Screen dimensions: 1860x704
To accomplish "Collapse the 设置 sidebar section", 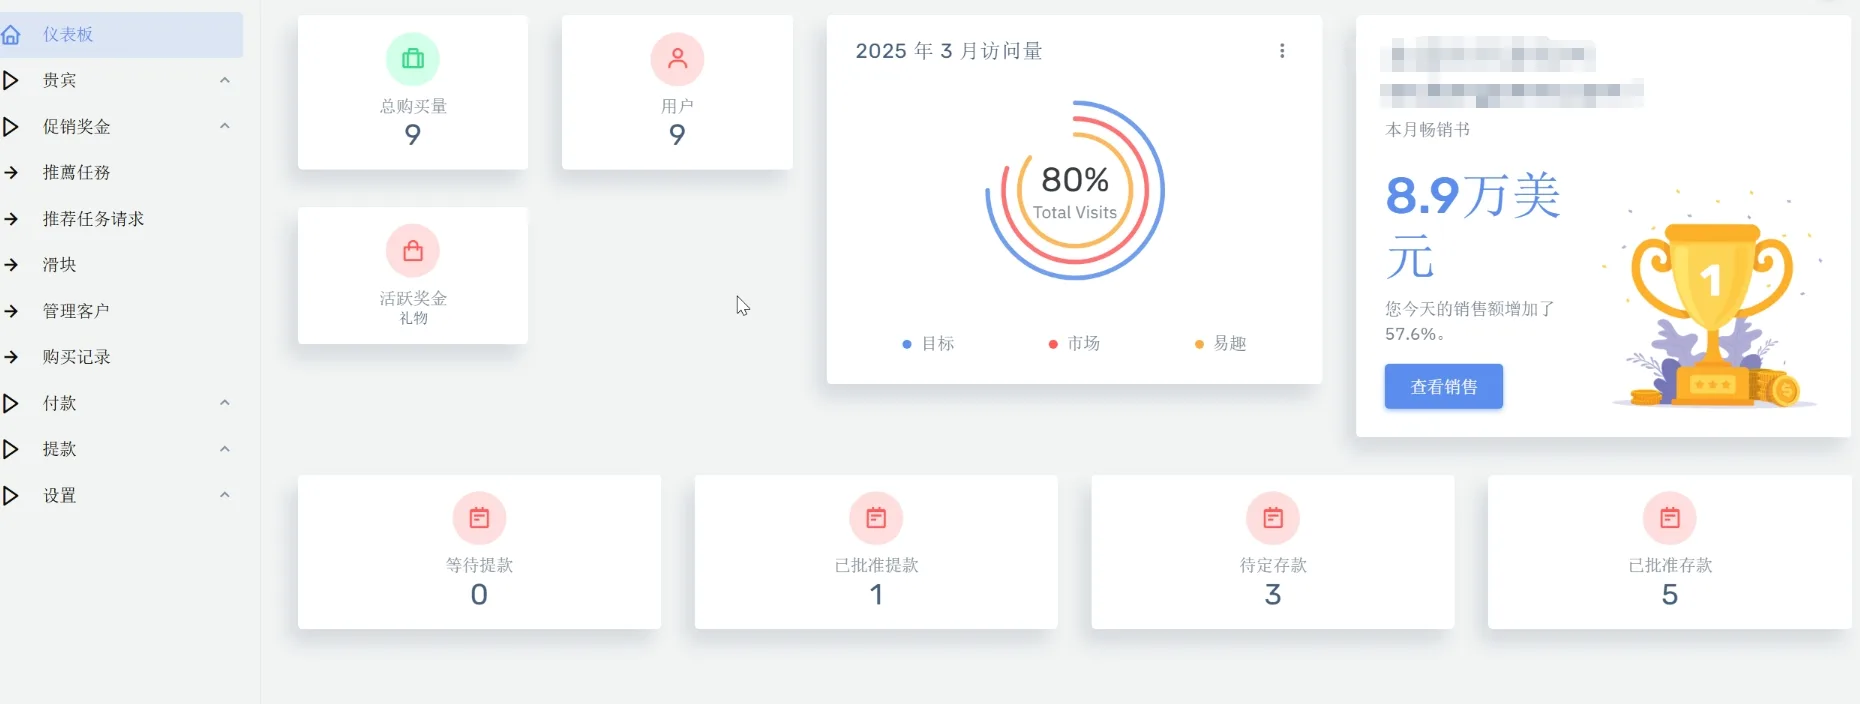I will pos(225,495).
